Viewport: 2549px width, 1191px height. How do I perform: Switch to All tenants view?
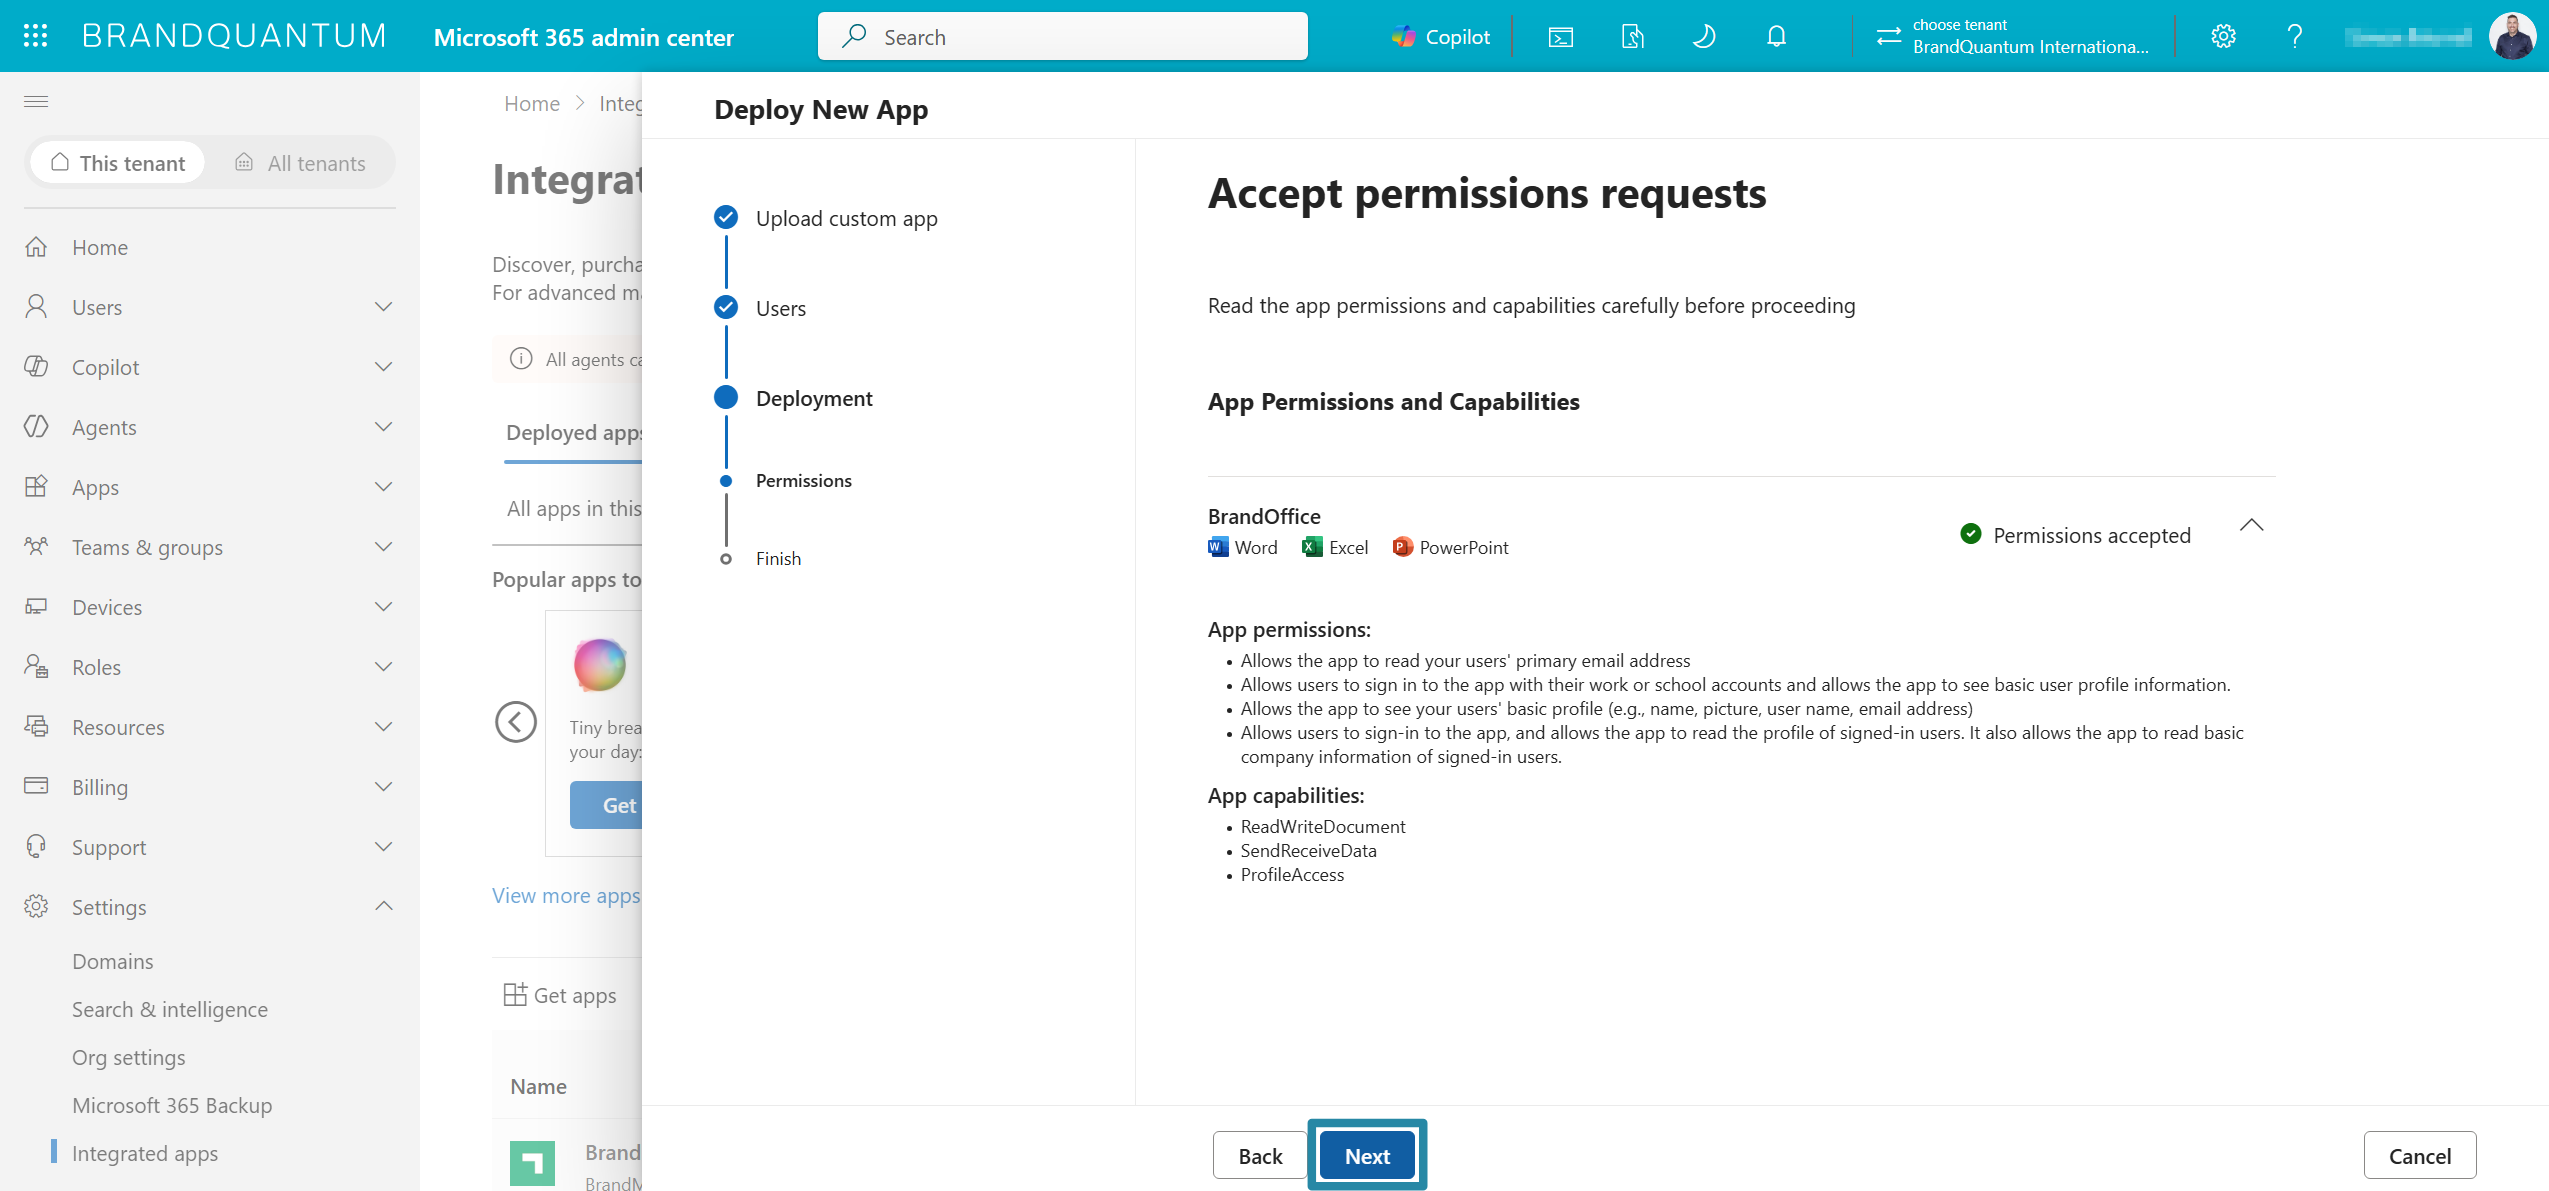point(300,163)
